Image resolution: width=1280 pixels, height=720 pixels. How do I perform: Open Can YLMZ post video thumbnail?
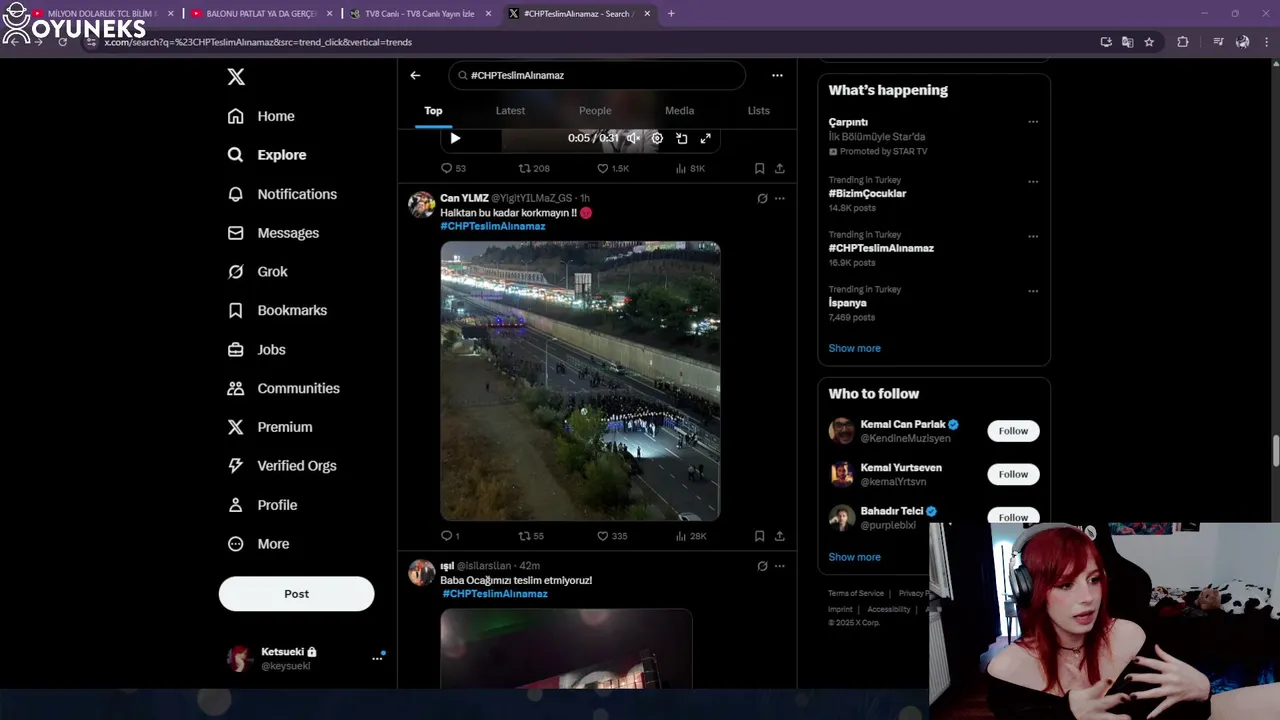pyautogui.click(x=580, y=381)
